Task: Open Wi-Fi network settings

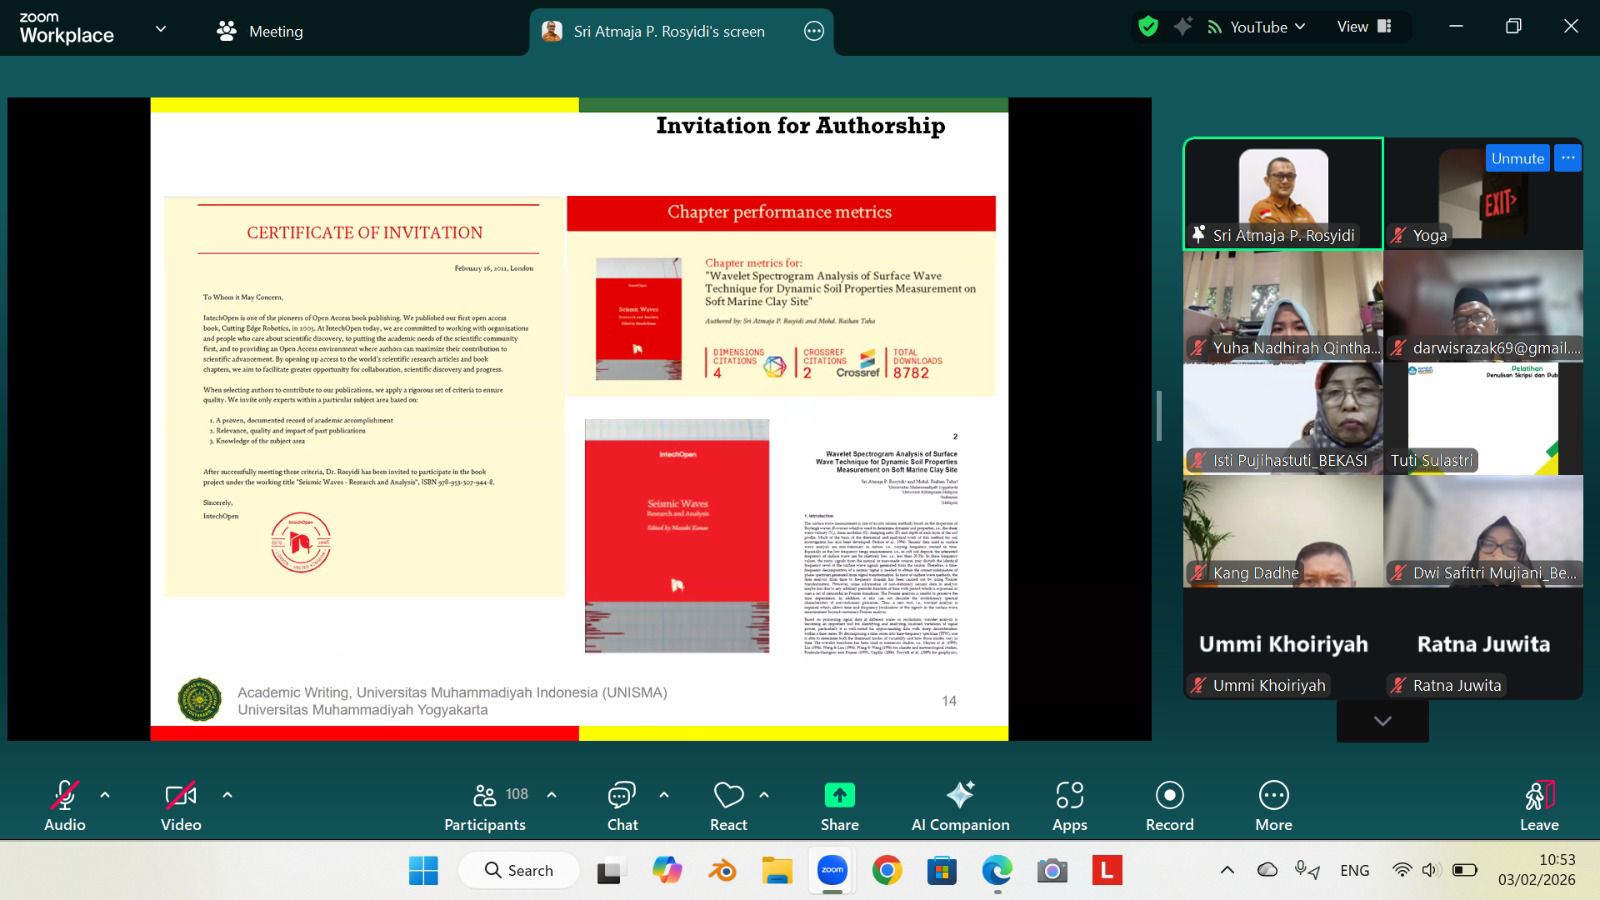Action: [1402, 870]
